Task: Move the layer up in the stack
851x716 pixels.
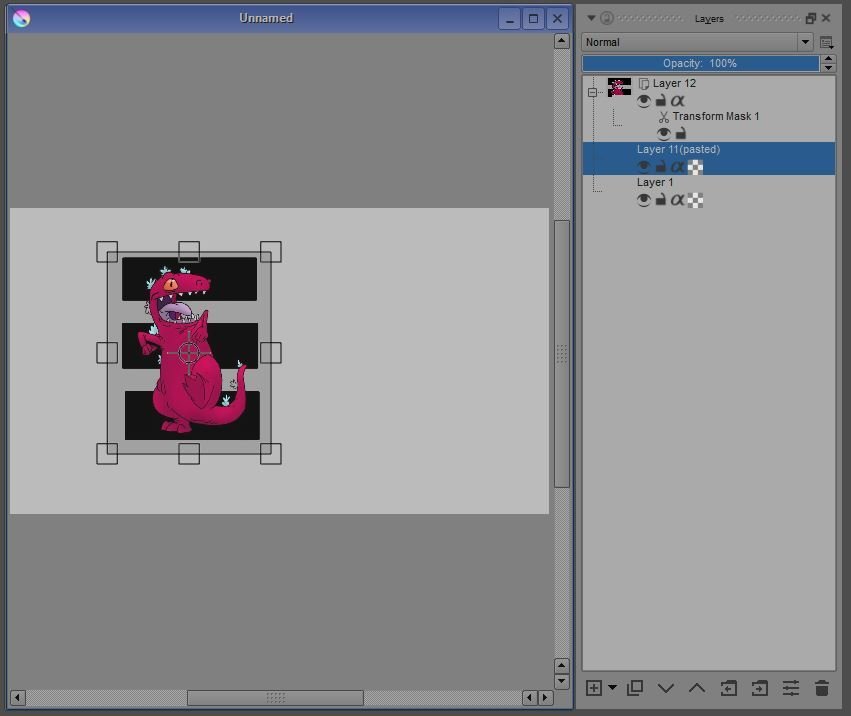Action: click(697, 688)
